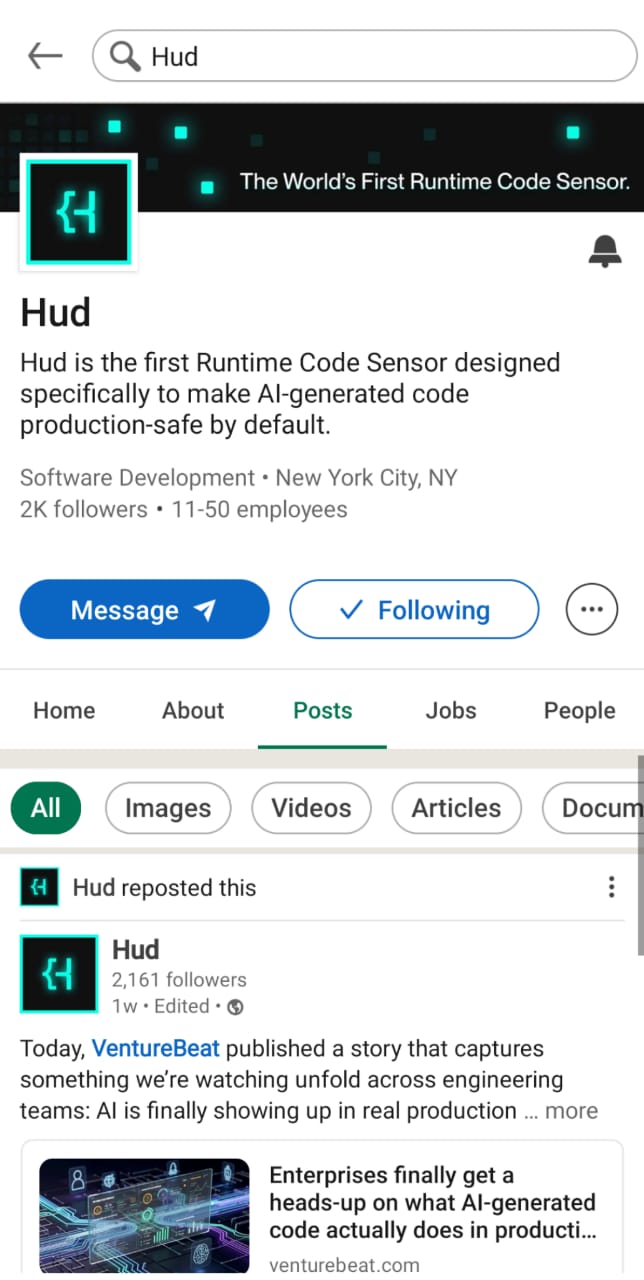Tap the back arrow icon

[45, 57]
